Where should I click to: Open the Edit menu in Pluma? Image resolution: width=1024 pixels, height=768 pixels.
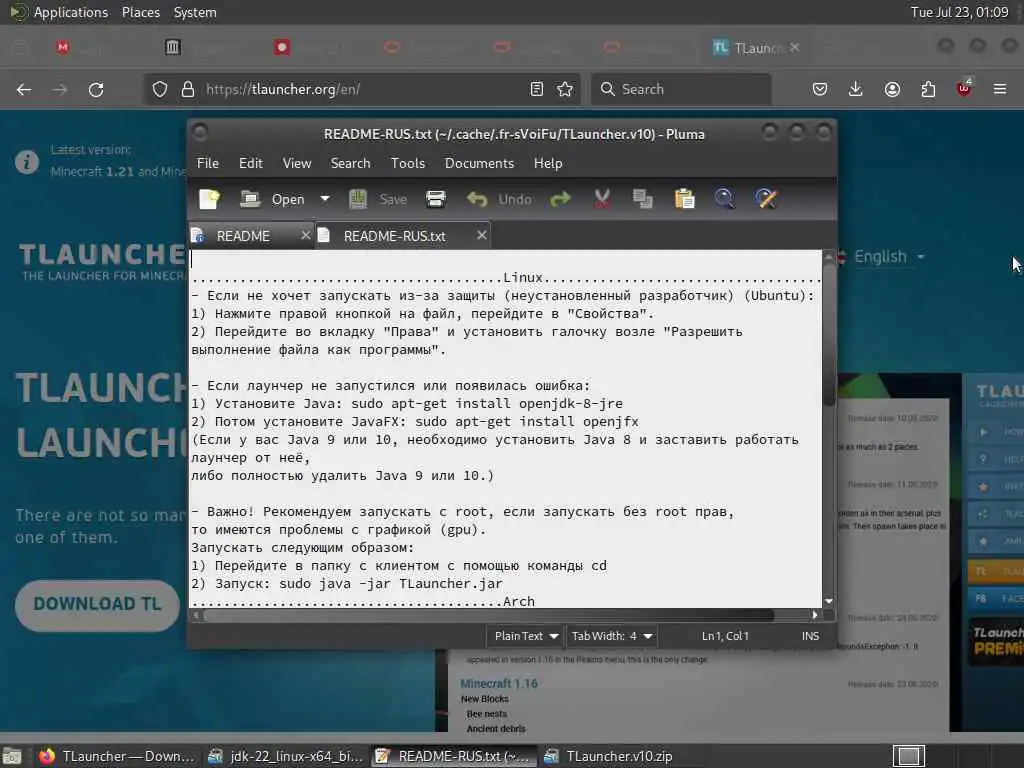click(x=251, y=163)
